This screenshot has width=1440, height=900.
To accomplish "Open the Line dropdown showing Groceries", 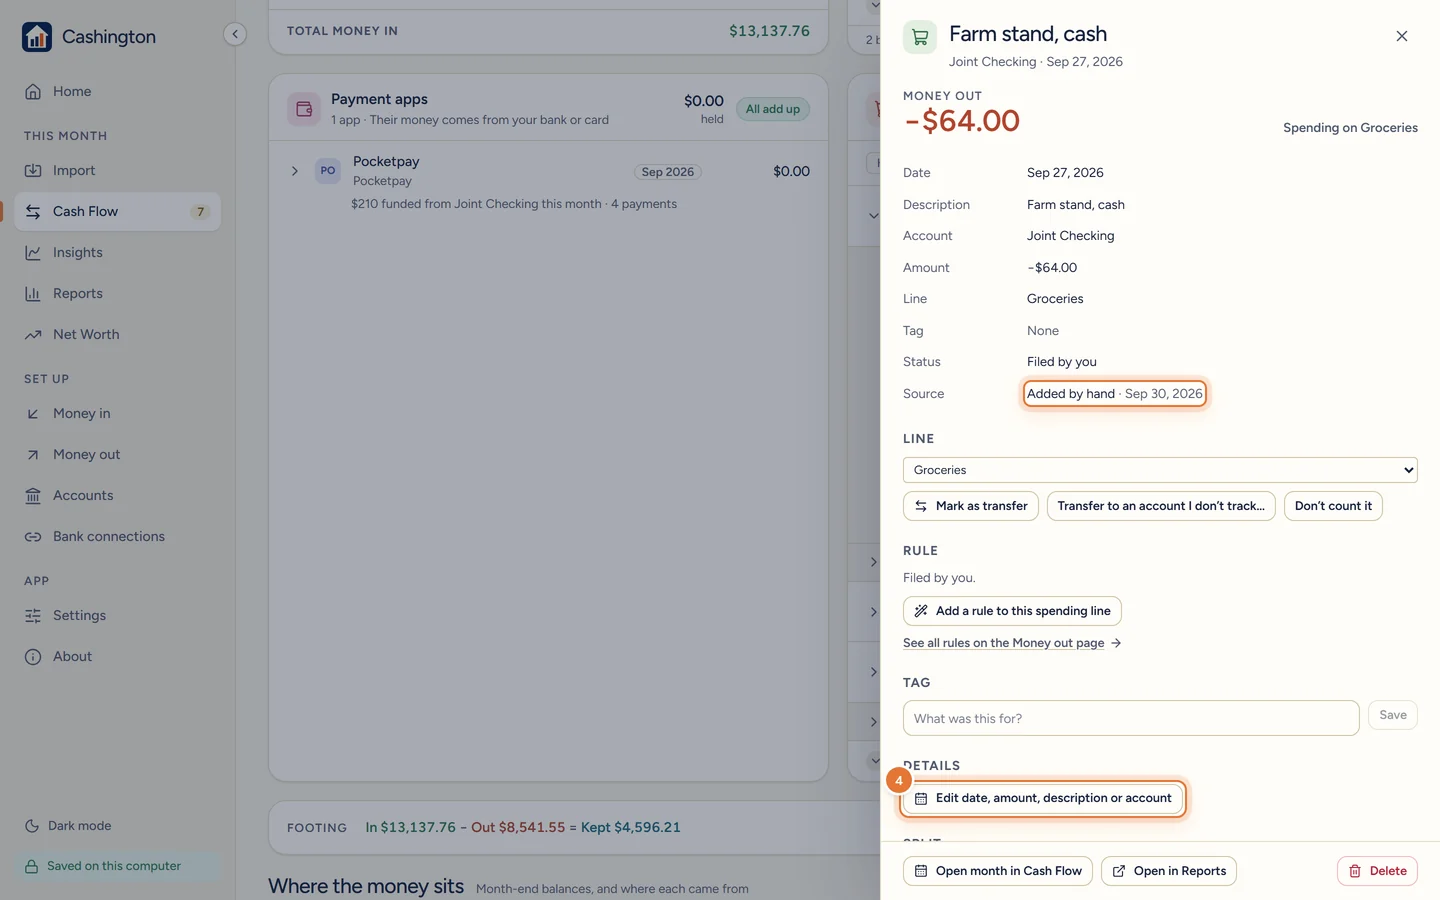I will coord(1160,470).
